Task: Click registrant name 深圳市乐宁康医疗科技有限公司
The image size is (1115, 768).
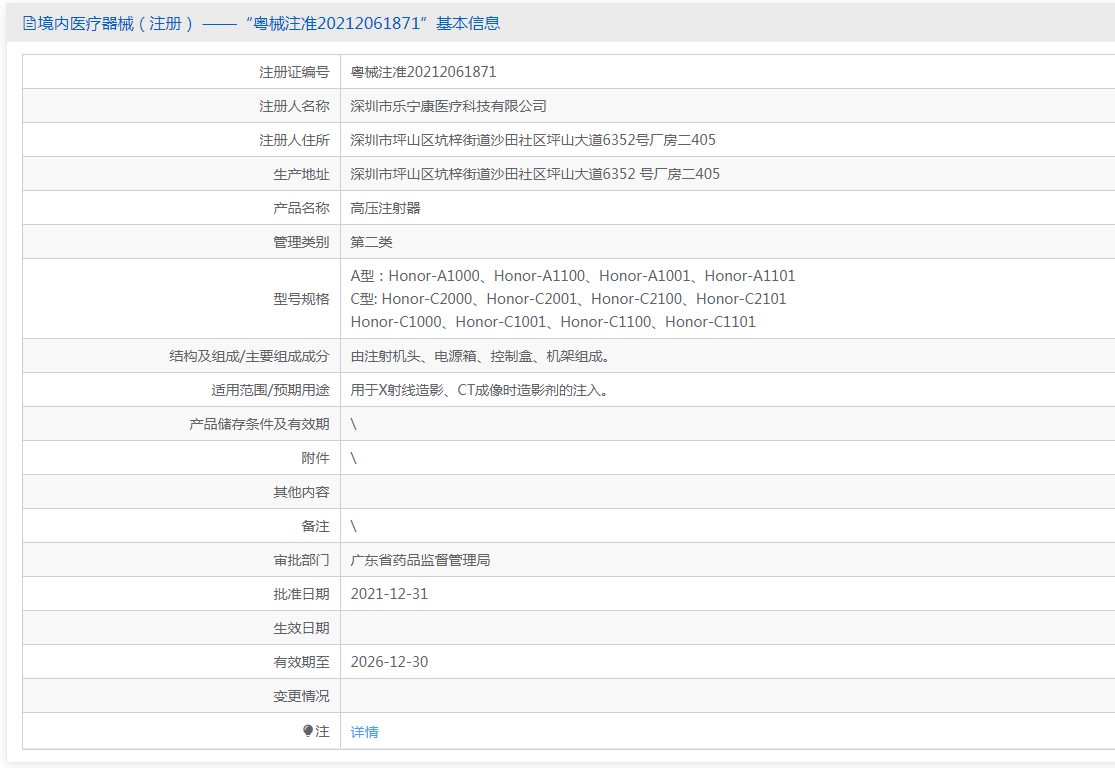Action: pos(449,106)
